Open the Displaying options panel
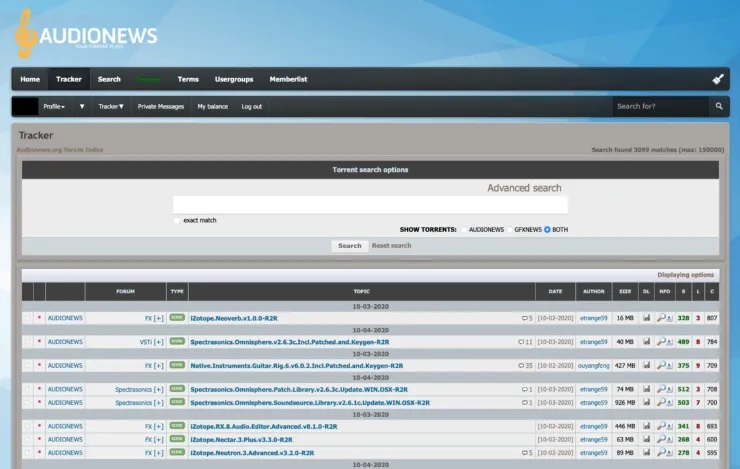 click(x=685, y=275)
